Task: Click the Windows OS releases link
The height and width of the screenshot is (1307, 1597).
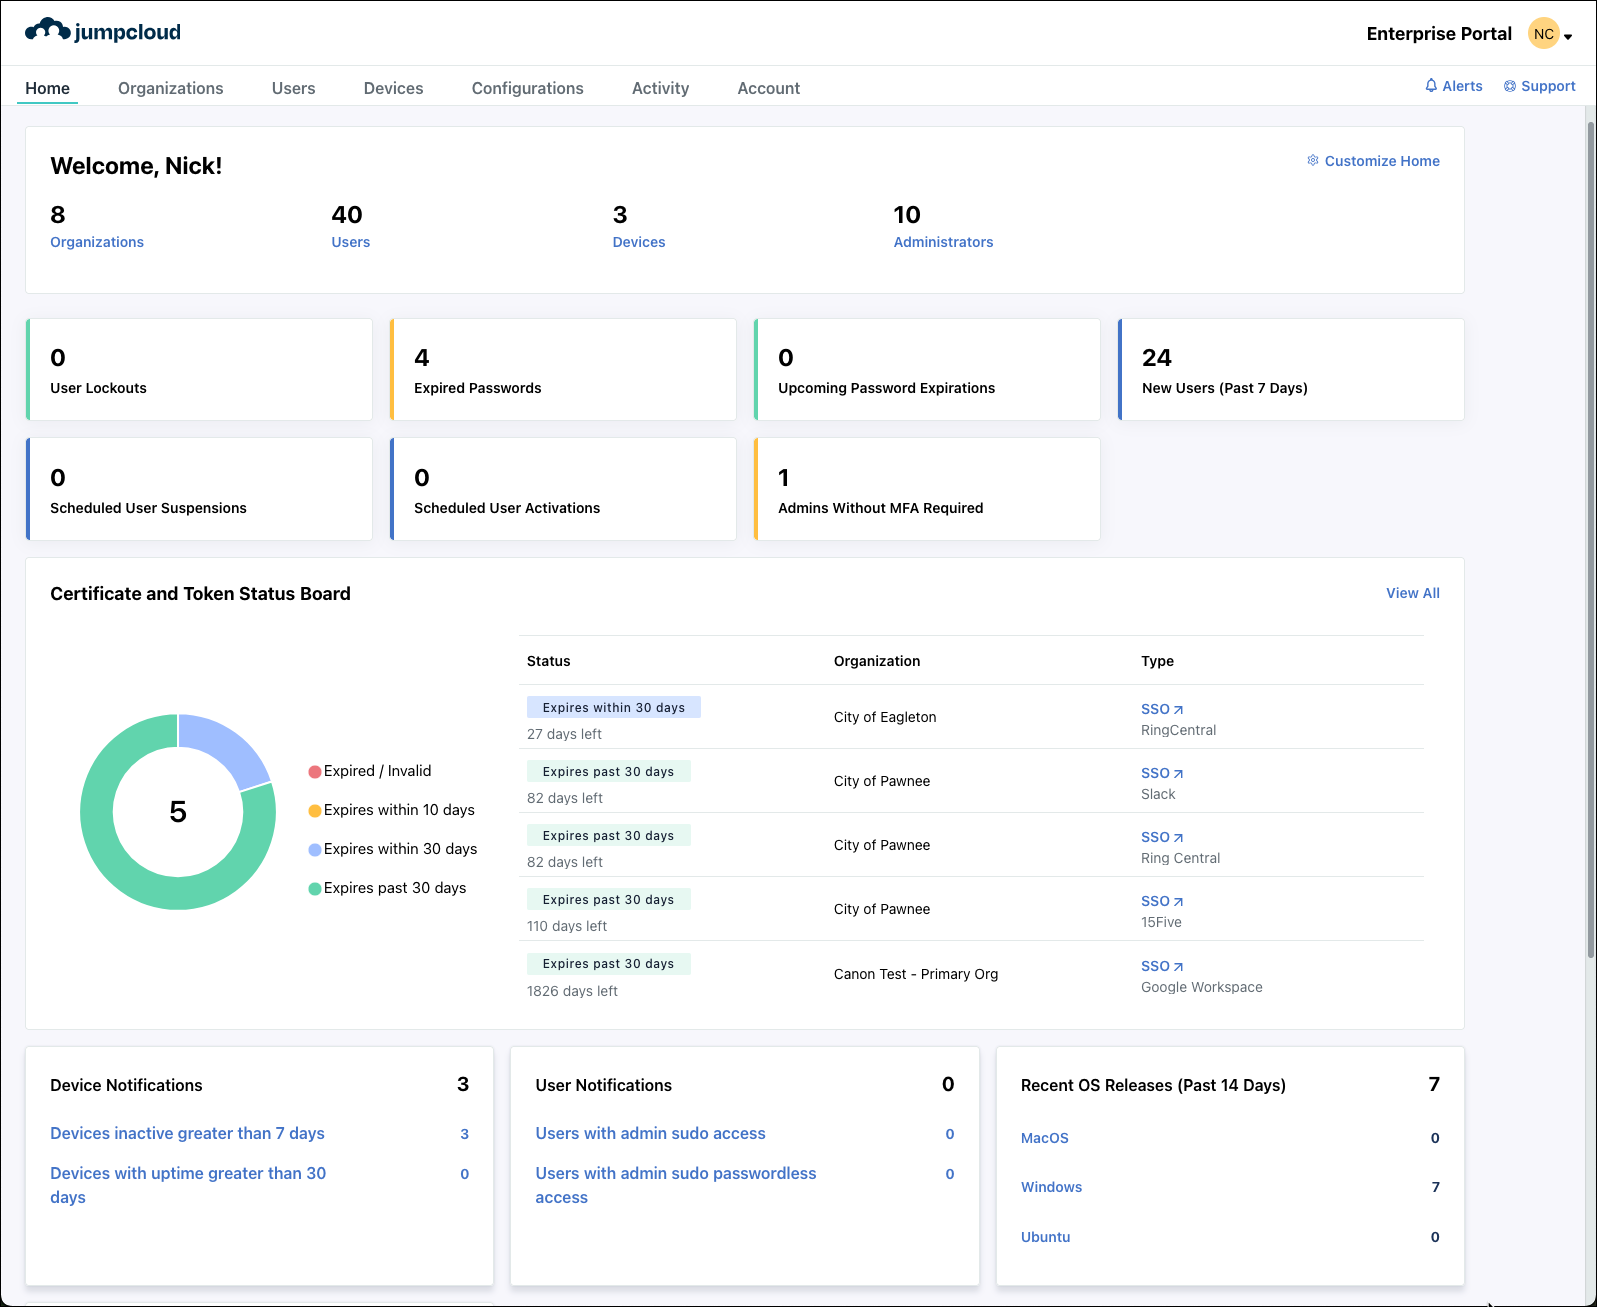Action: [x=1051, y=1187]
